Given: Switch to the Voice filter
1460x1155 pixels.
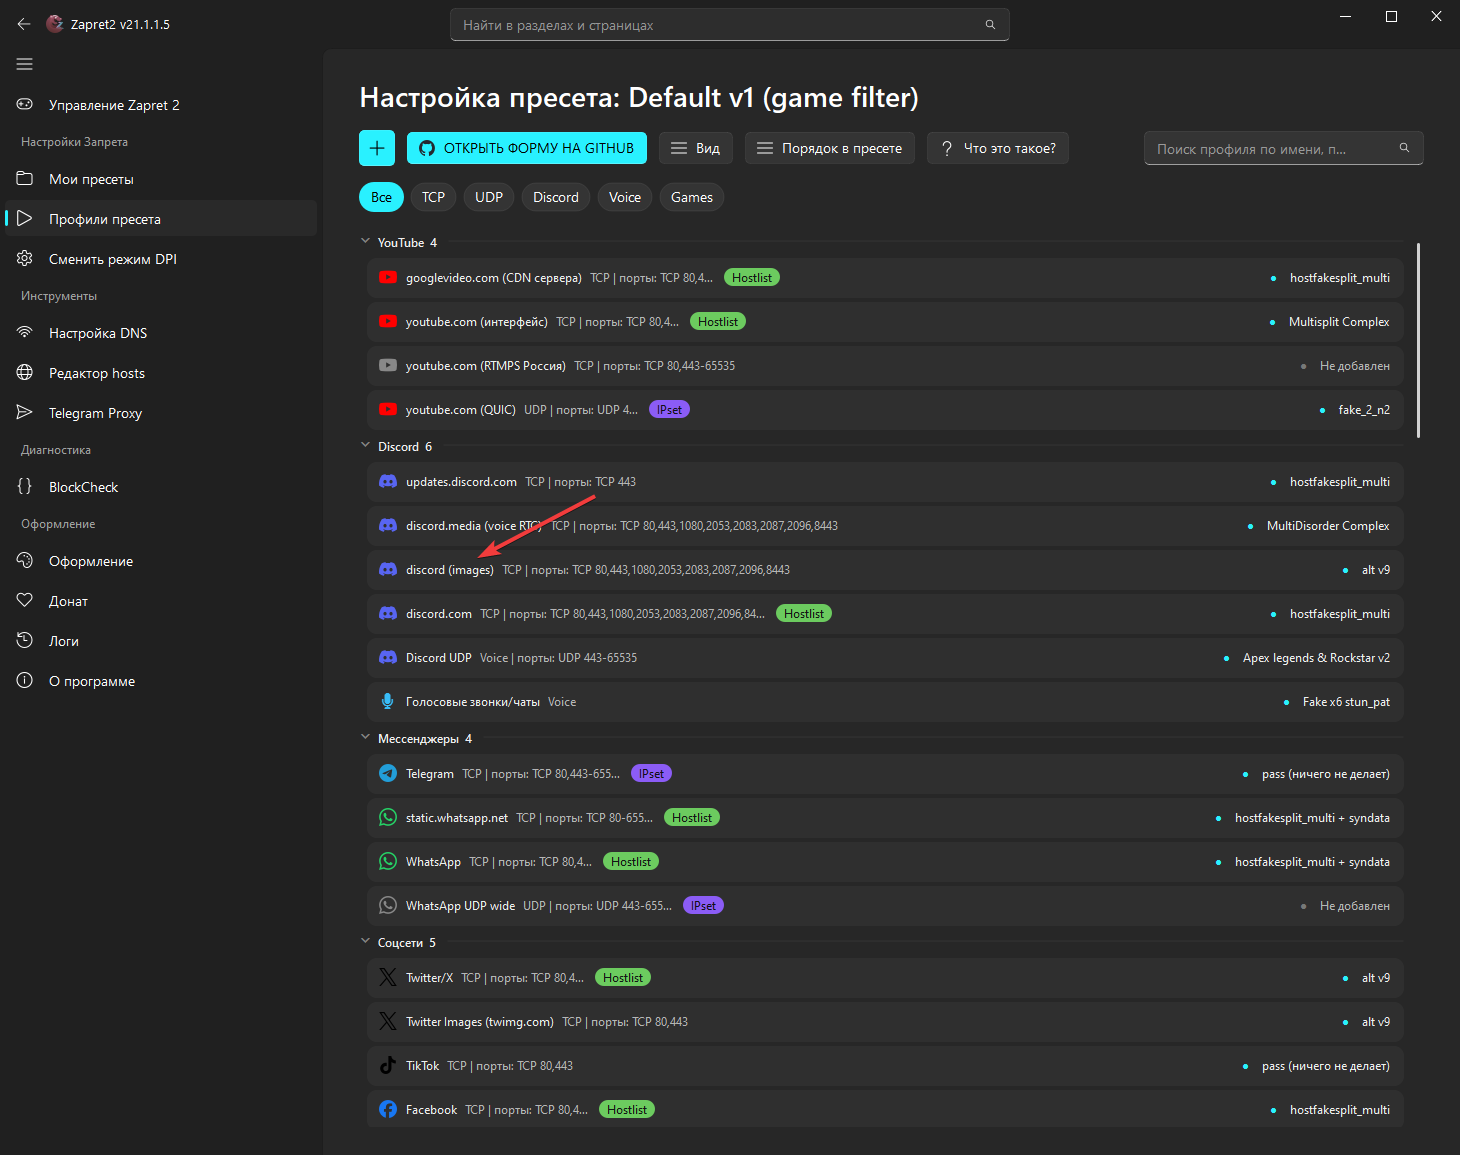Looking at the screenshot, I should (625, 197).
